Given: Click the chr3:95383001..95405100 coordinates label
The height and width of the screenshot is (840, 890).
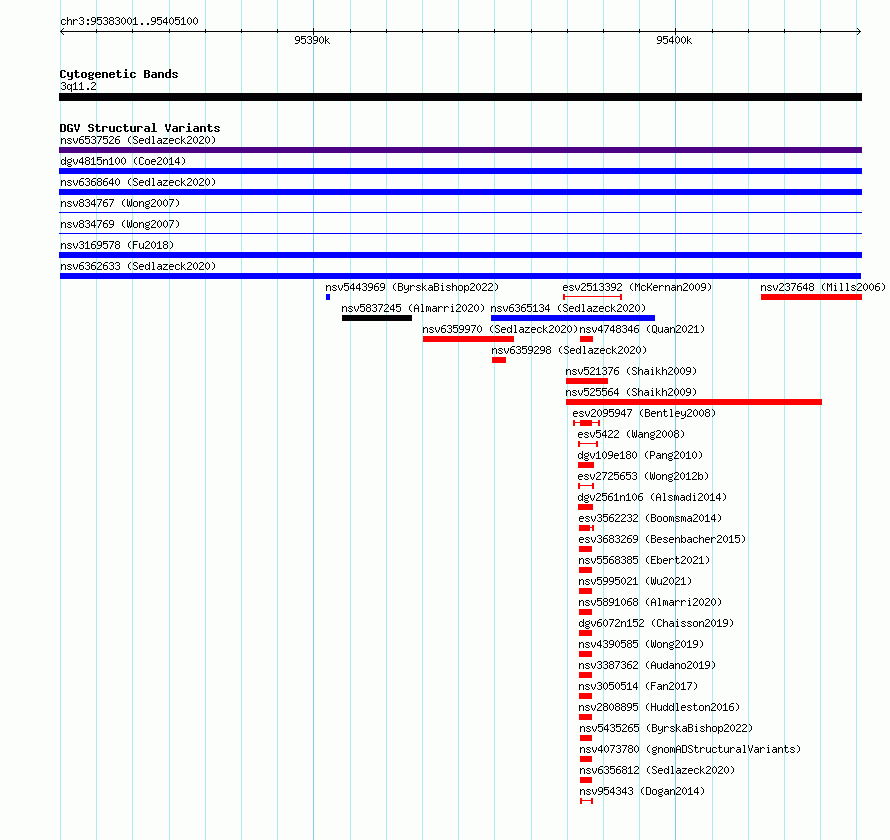Looking at the screenshot, I should click(x=129, y=21).
